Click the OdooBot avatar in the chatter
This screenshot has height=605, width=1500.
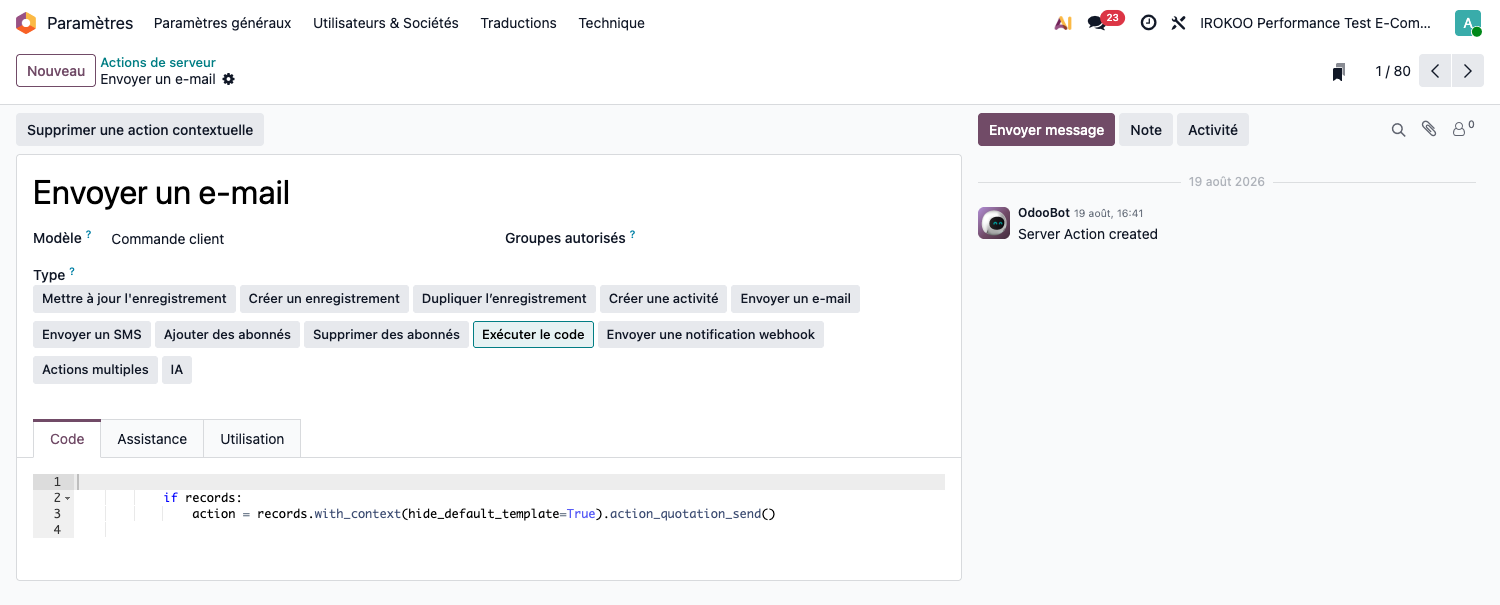pyautogui.click(x=994, y=223)
